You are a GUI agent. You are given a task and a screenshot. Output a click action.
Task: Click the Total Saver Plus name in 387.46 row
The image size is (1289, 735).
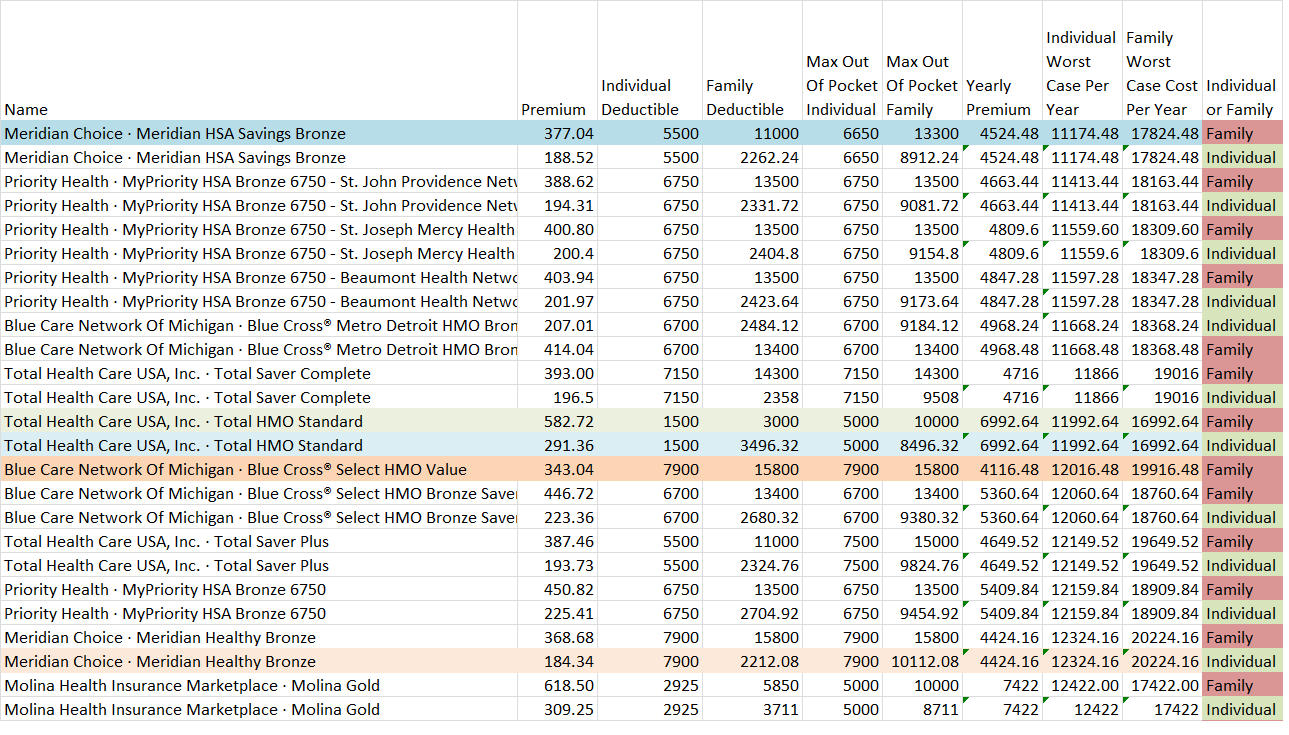259,541
